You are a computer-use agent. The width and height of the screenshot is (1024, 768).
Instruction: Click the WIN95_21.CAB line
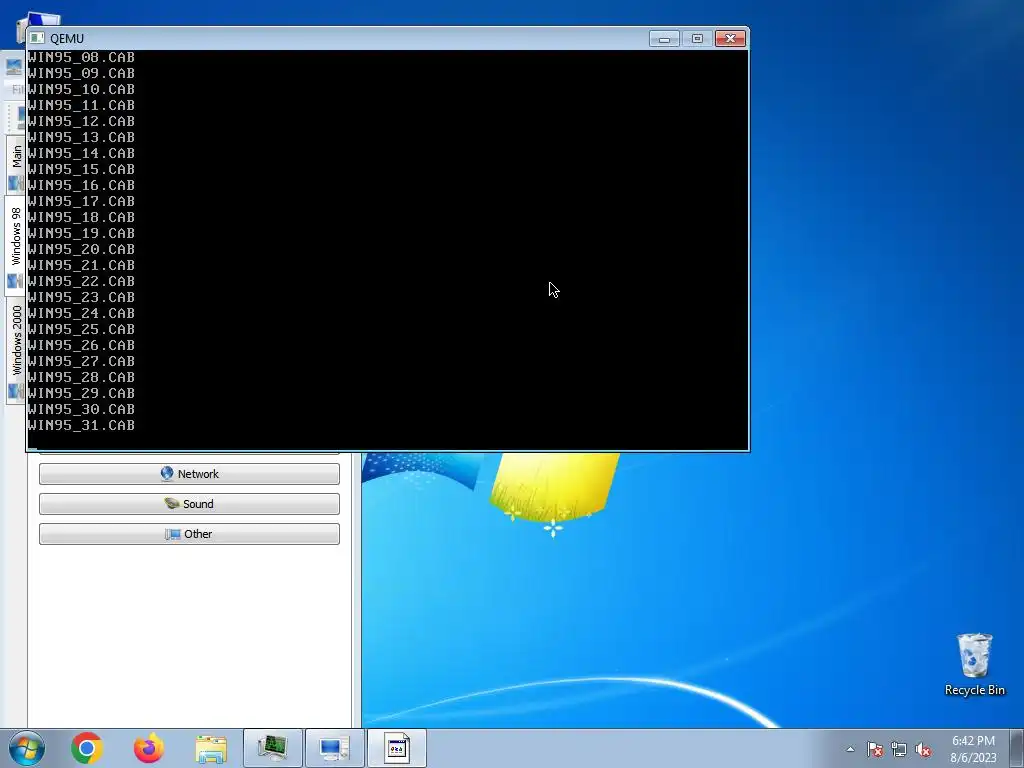coord(81,265)
